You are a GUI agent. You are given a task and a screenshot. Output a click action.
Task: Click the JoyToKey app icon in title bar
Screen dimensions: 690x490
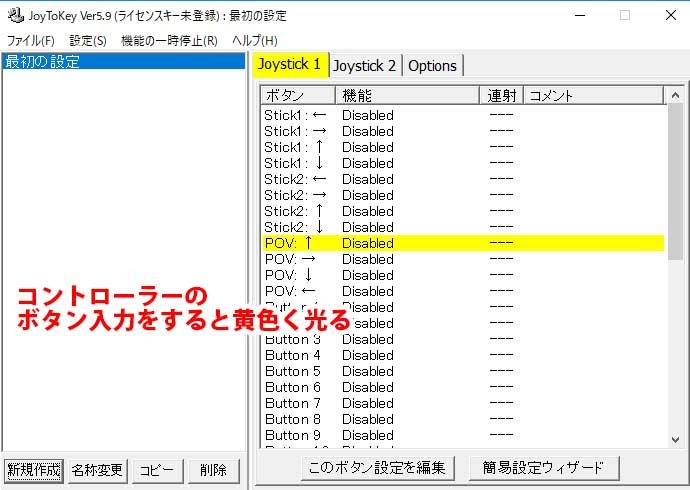pyautogui.click(x=16, y=15)
